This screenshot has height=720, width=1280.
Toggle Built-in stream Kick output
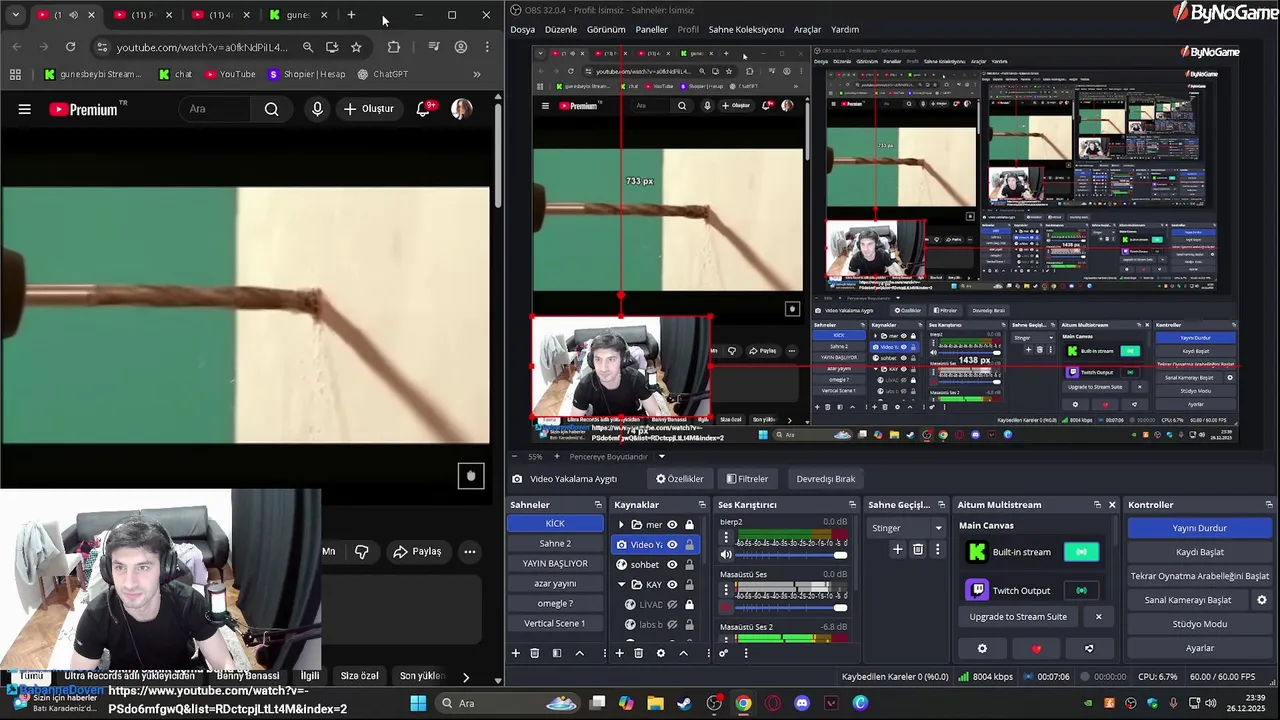(1081, 552)
